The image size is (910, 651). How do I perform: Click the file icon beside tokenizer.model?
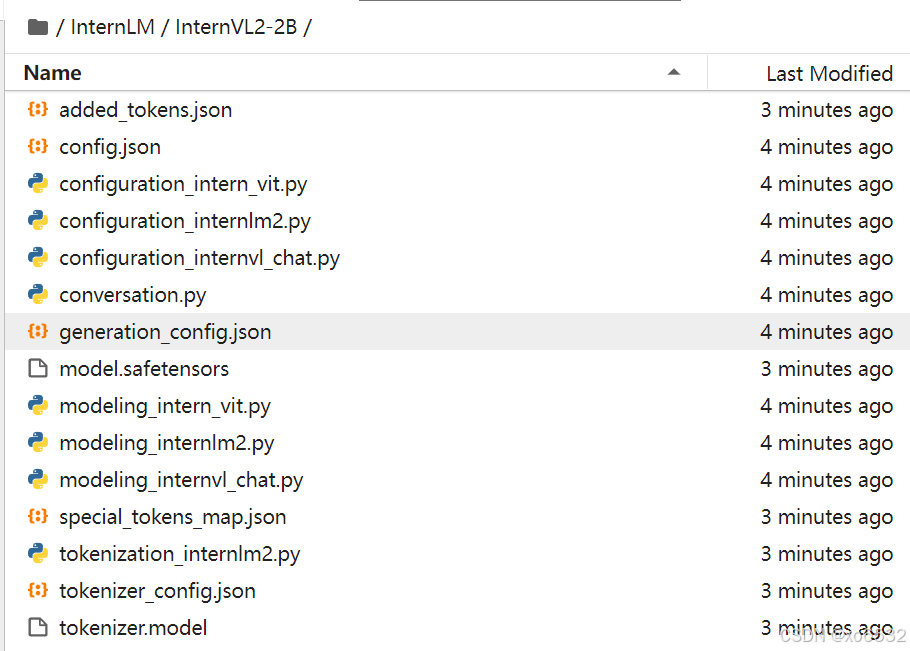(38, 627)
